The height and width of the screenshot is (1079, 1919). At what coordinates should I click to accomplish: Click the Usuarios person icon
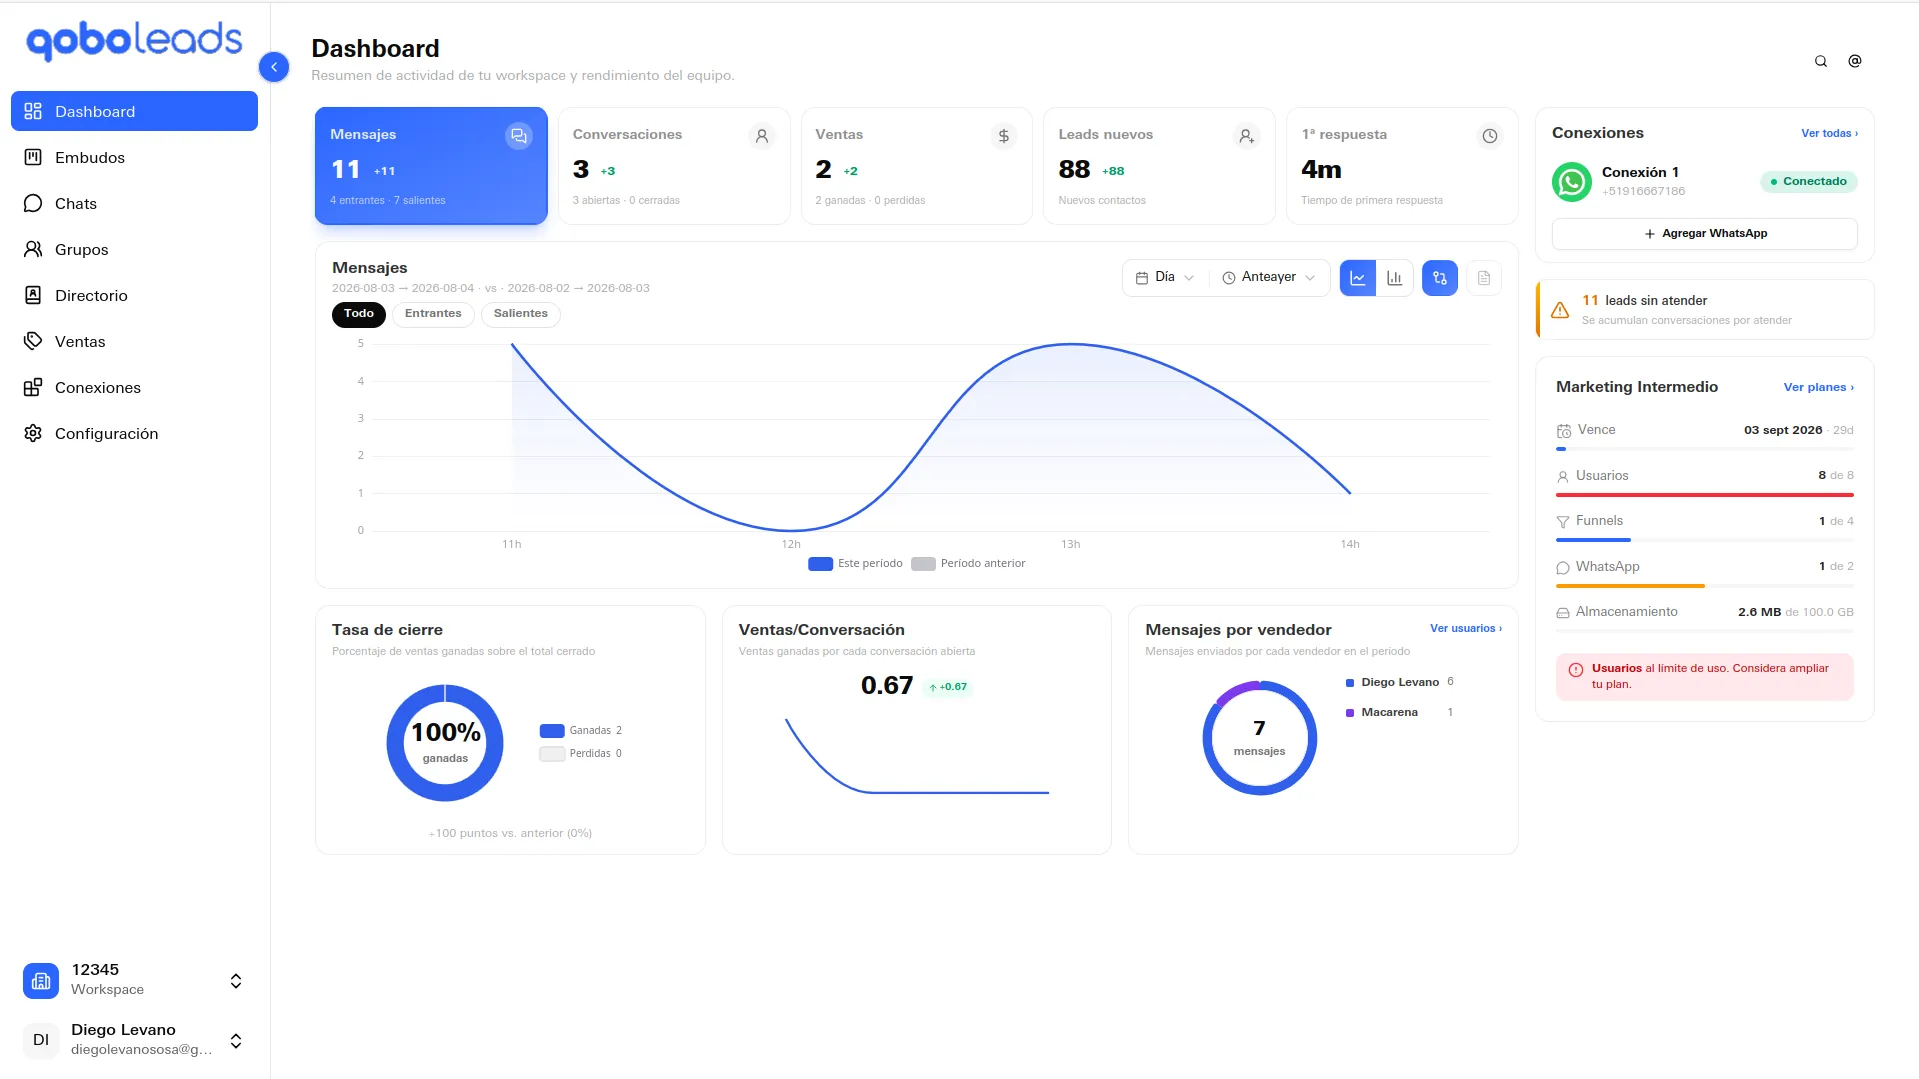point(1563,477)
